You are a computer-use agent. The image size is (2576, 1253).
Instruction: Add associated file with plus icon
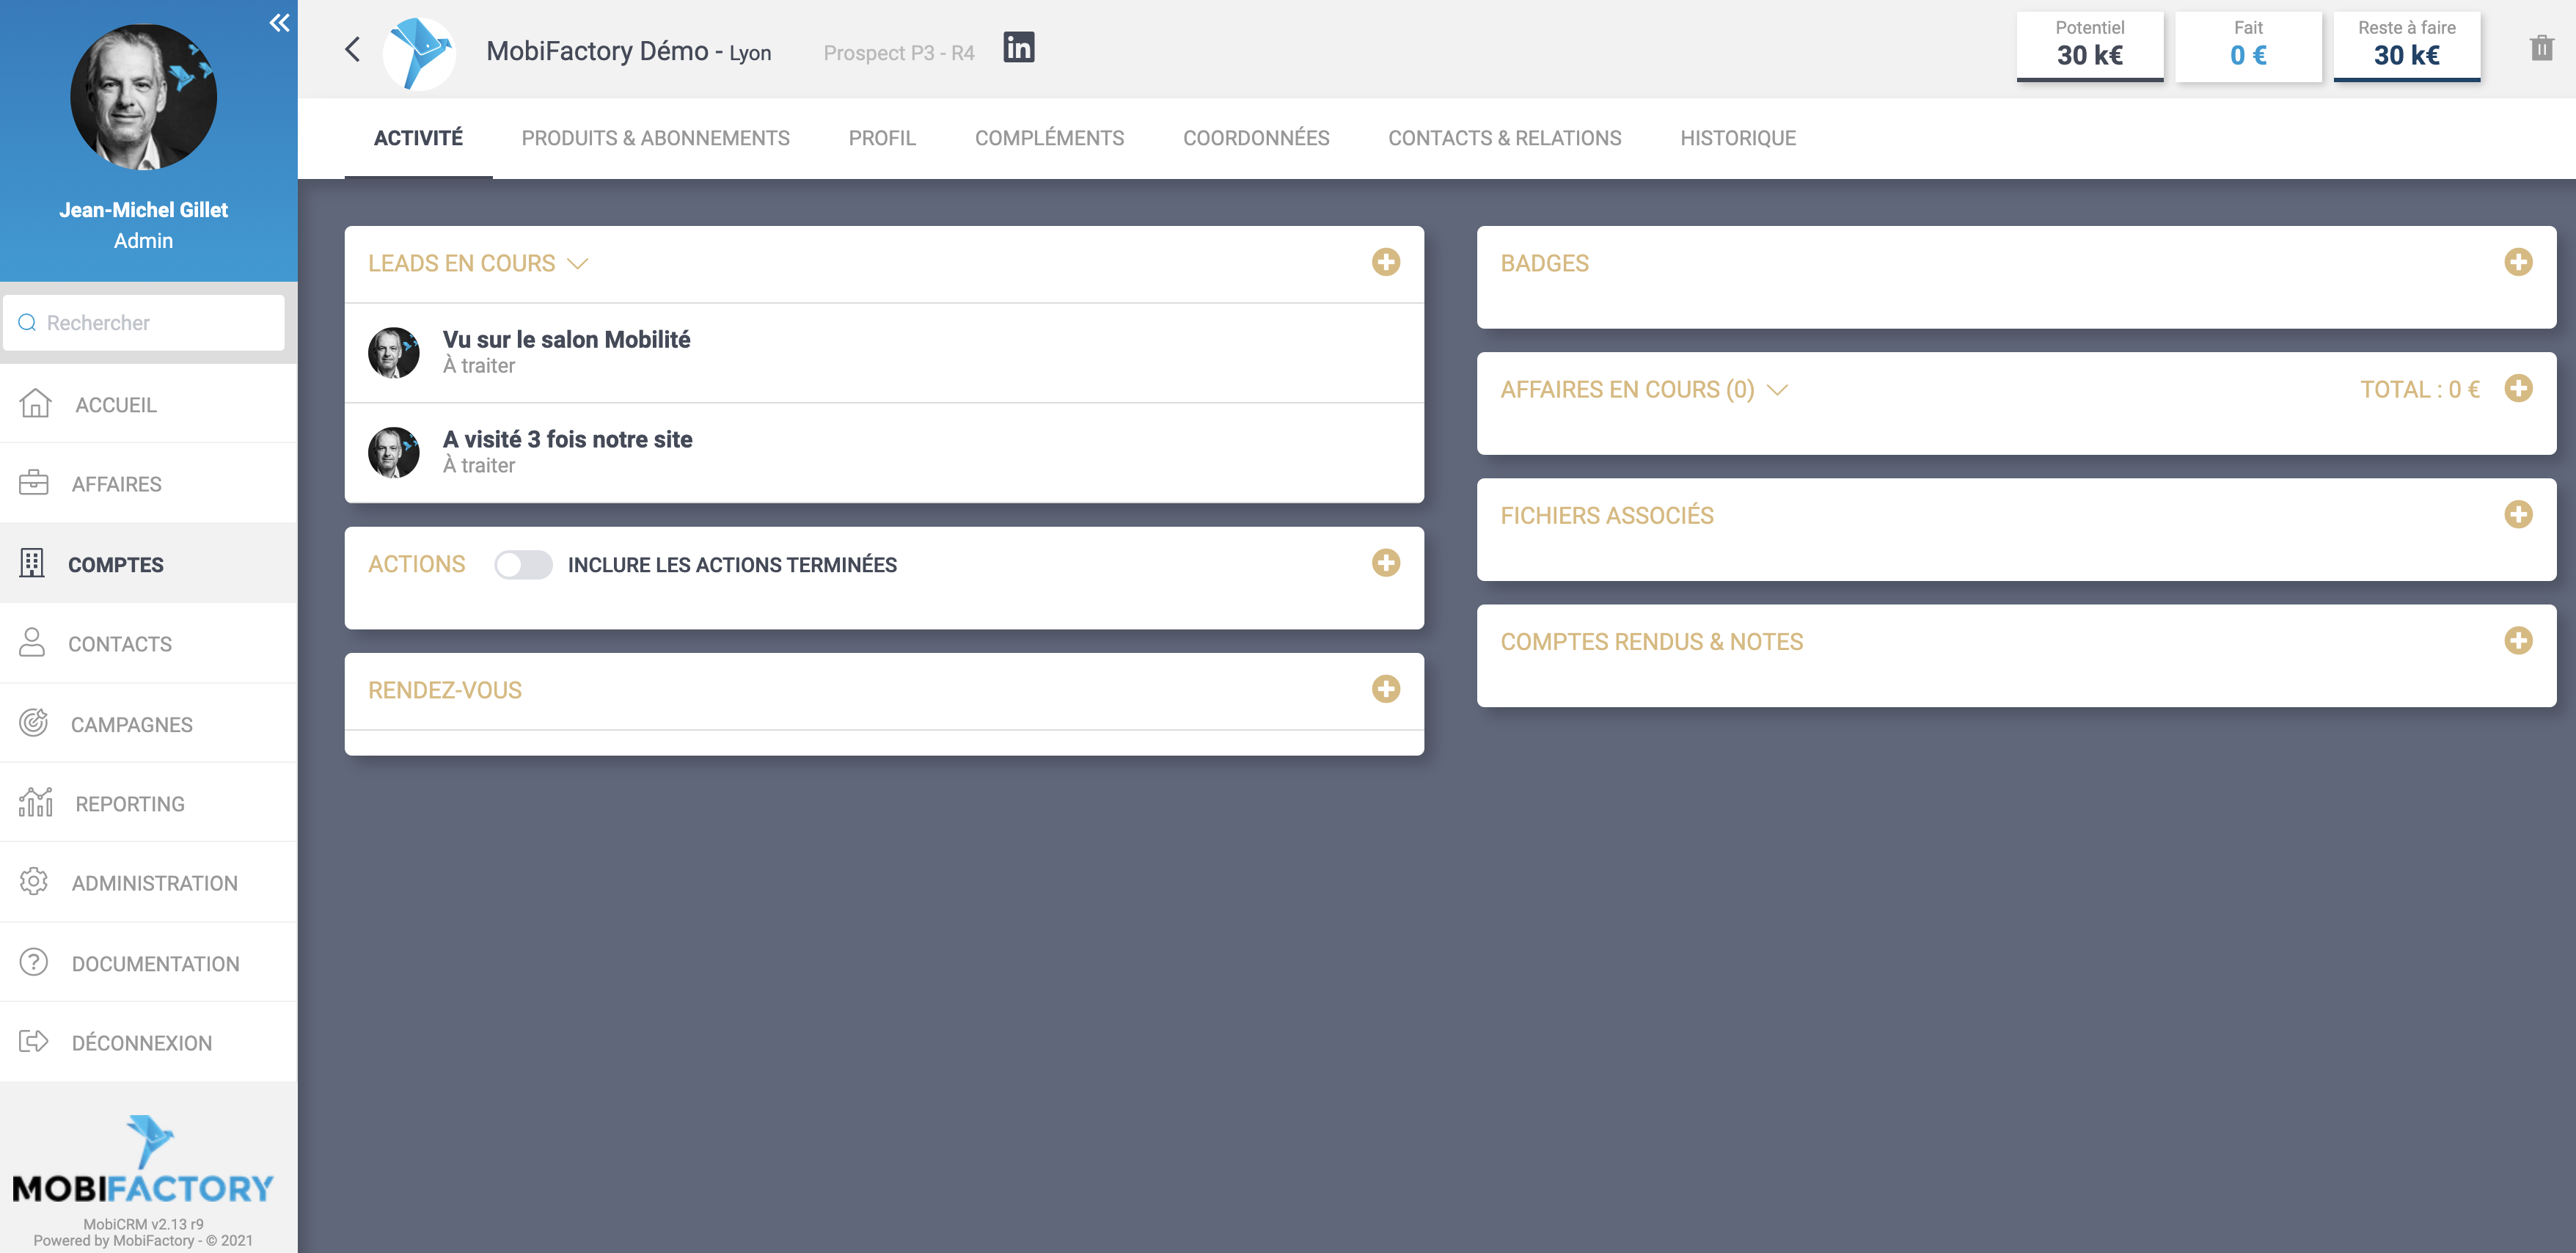pos(2517,514)
